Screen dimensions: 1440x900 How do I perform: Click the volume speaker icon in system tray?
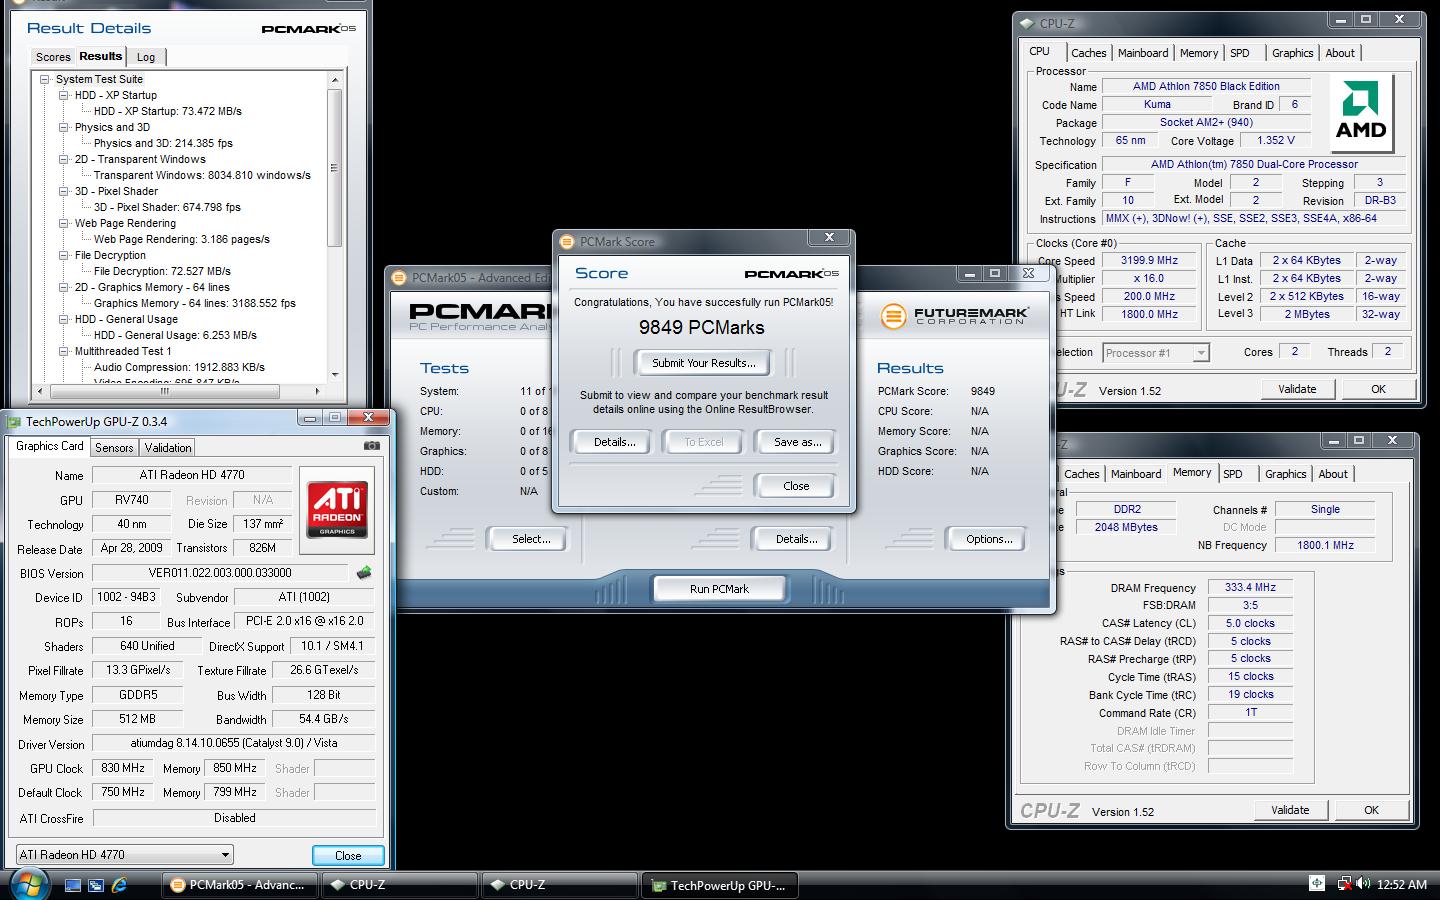(x=1362, y=884)
